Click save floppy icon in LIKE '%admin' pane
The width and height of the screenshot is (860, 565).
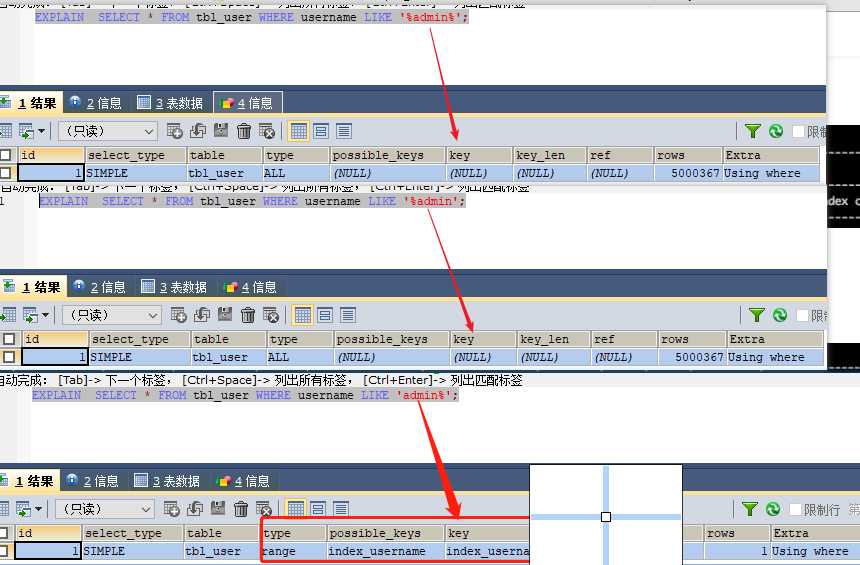click(x=224, y=314)
